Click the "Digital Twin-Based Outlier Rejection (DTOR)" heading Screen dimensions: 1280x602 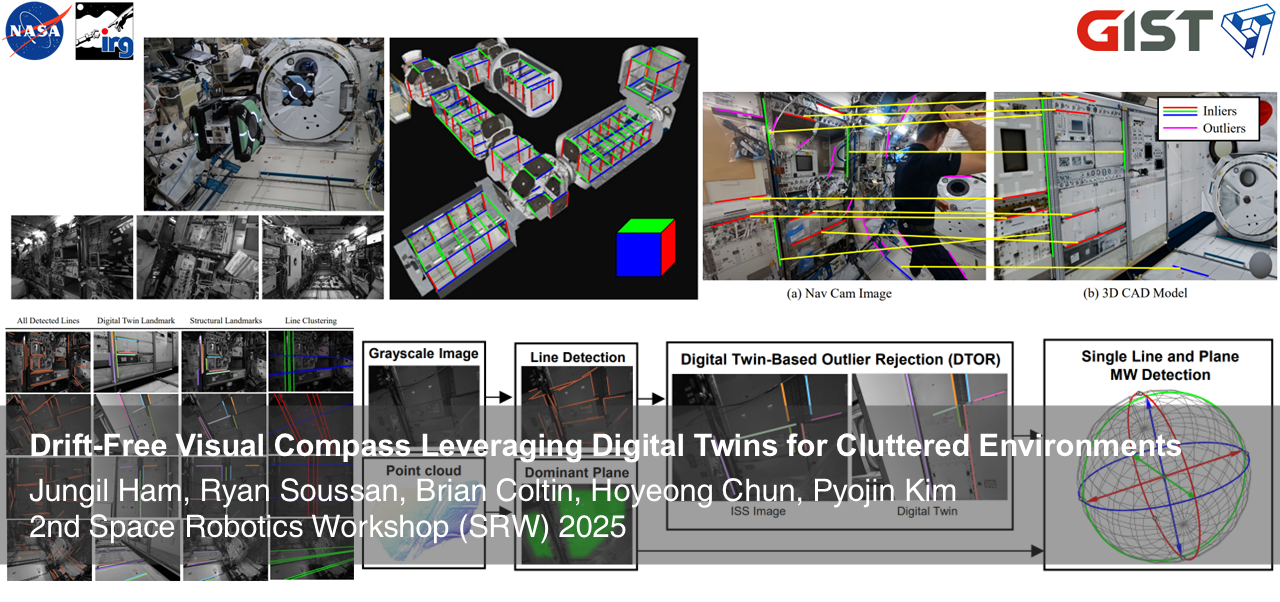click(x=842, y=358)
